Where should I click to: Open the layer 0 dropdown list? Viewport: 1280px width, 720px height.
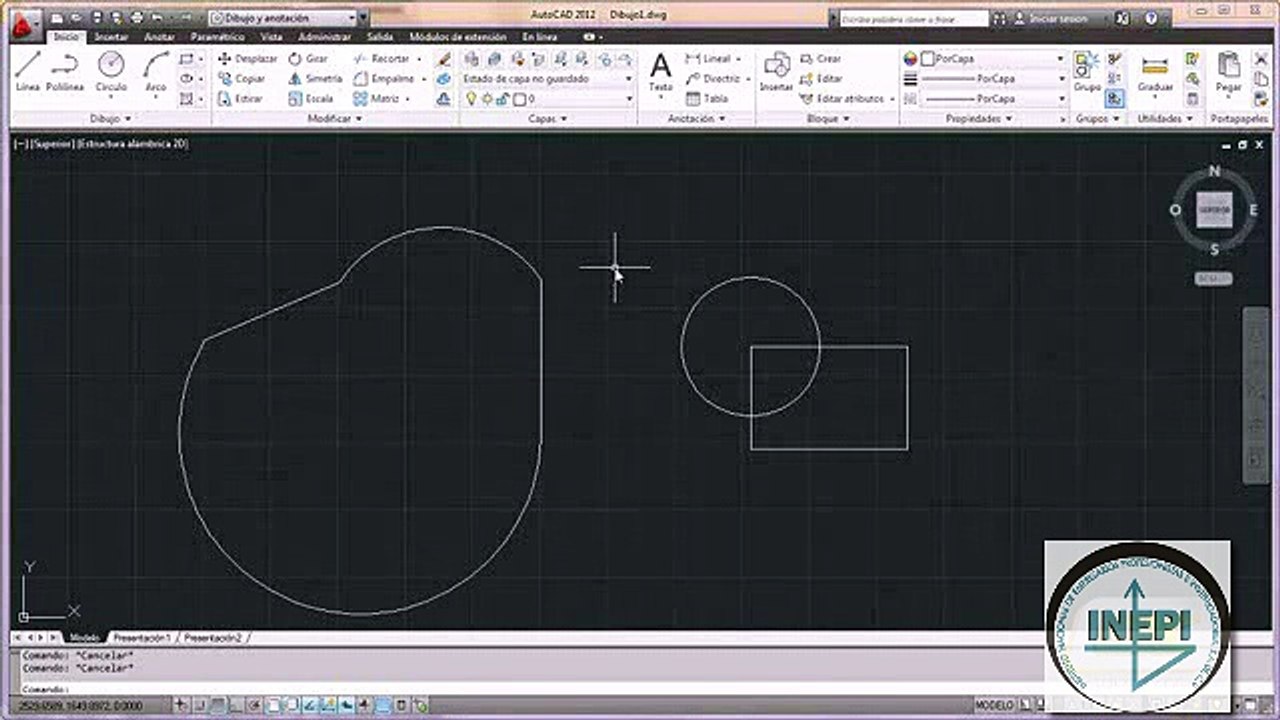click(x=548, y=99)
